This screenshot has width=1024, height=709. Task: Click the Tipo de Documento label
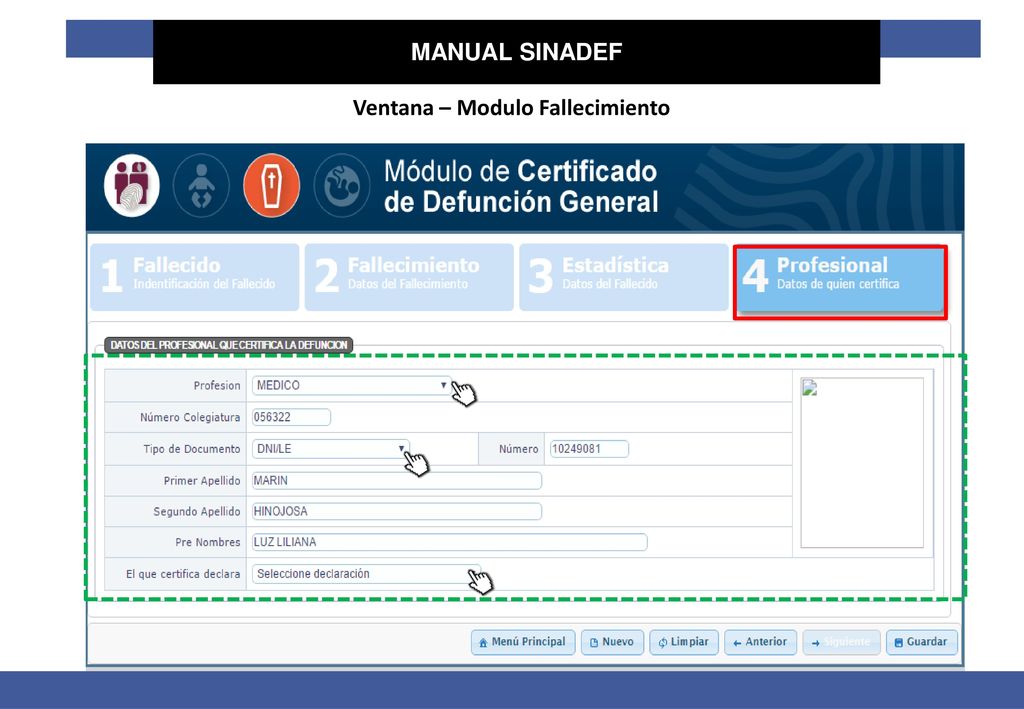click(192, 449)
